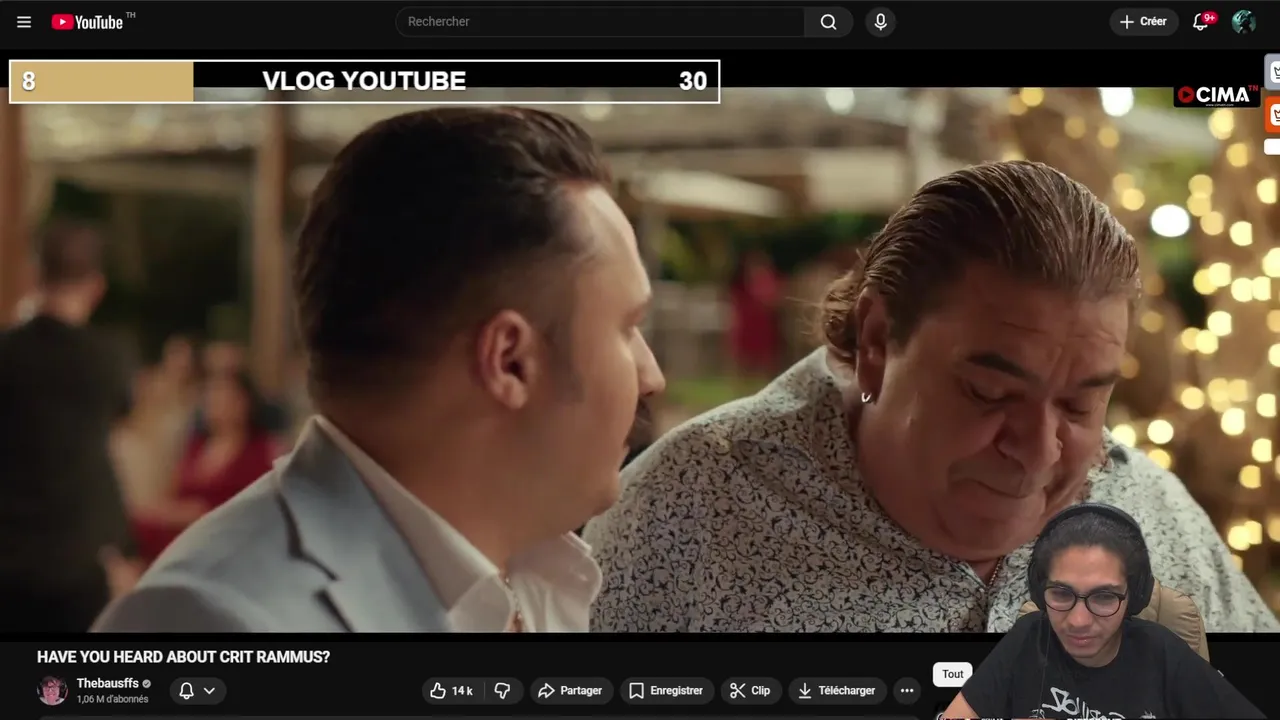Open the Thebausffs channel avatar

[52, 690]
